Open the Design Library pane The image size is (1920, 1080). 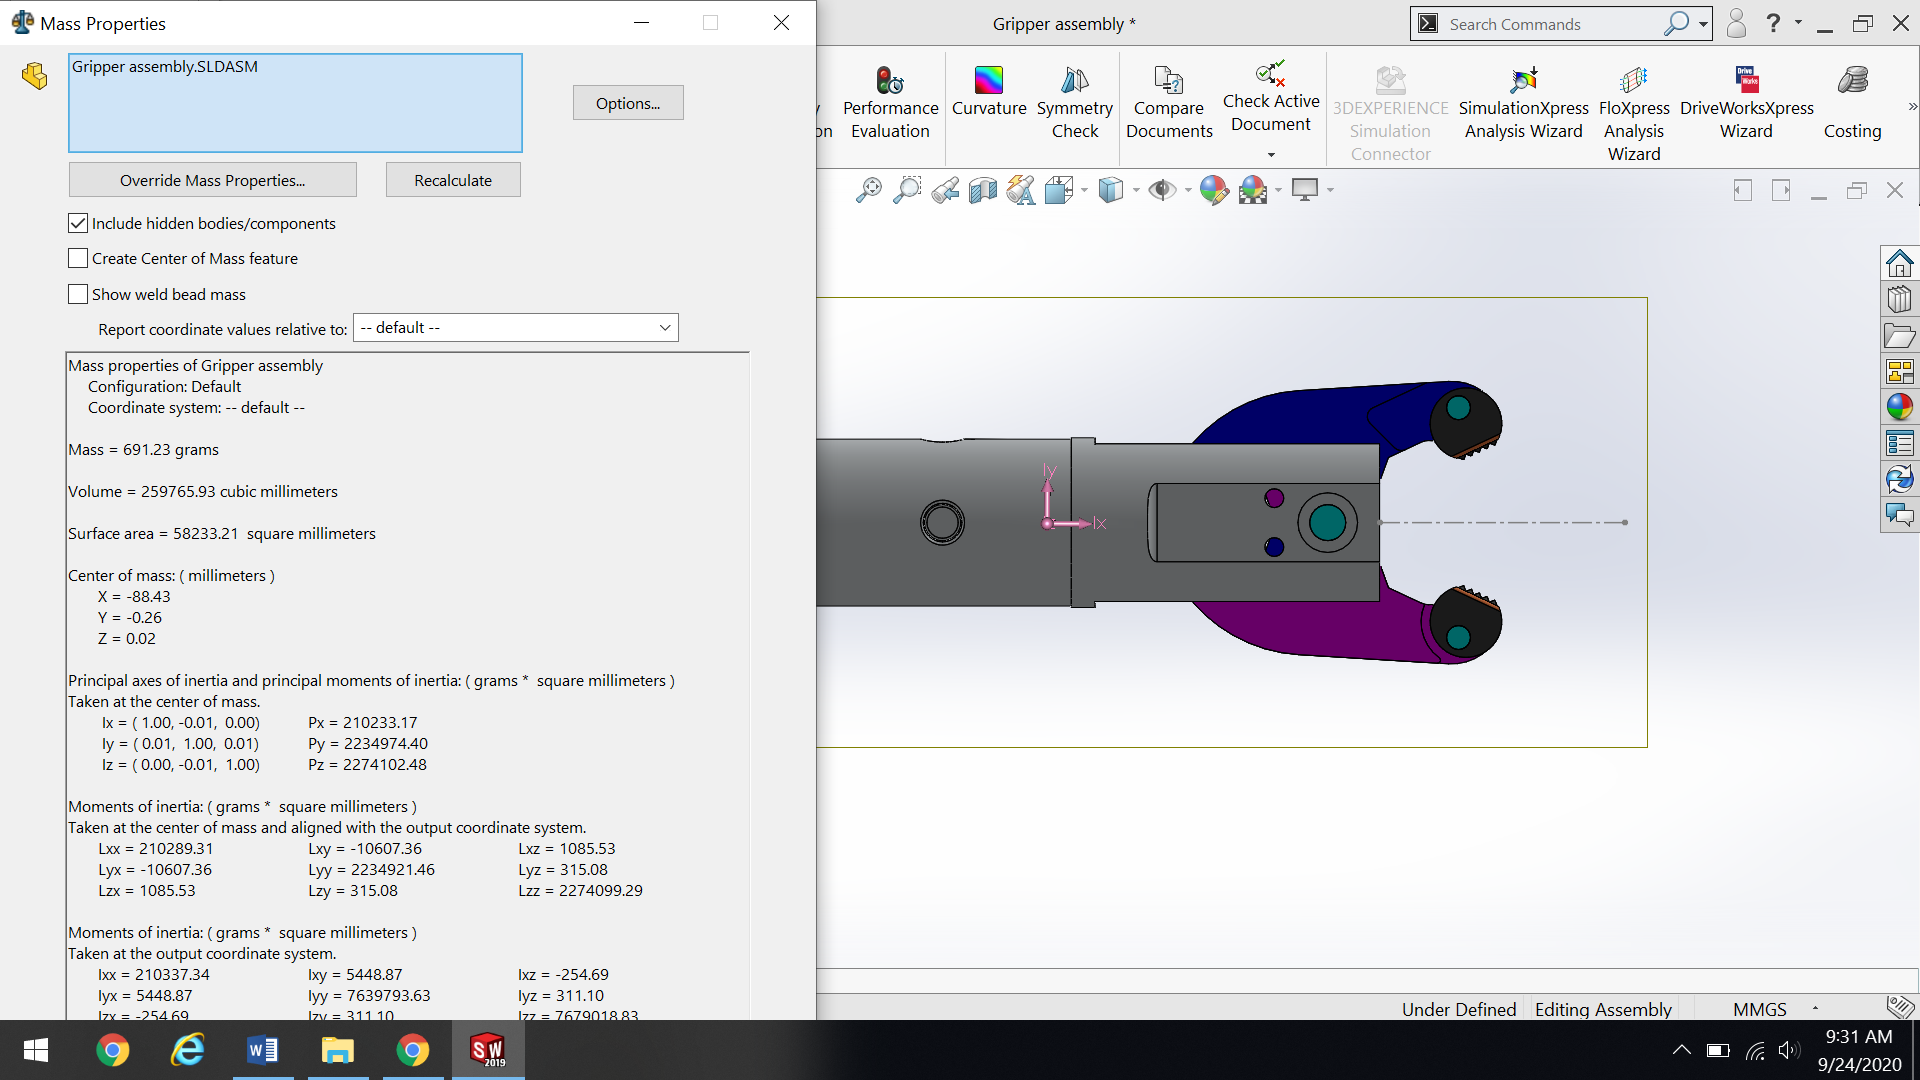(1899, 300)
